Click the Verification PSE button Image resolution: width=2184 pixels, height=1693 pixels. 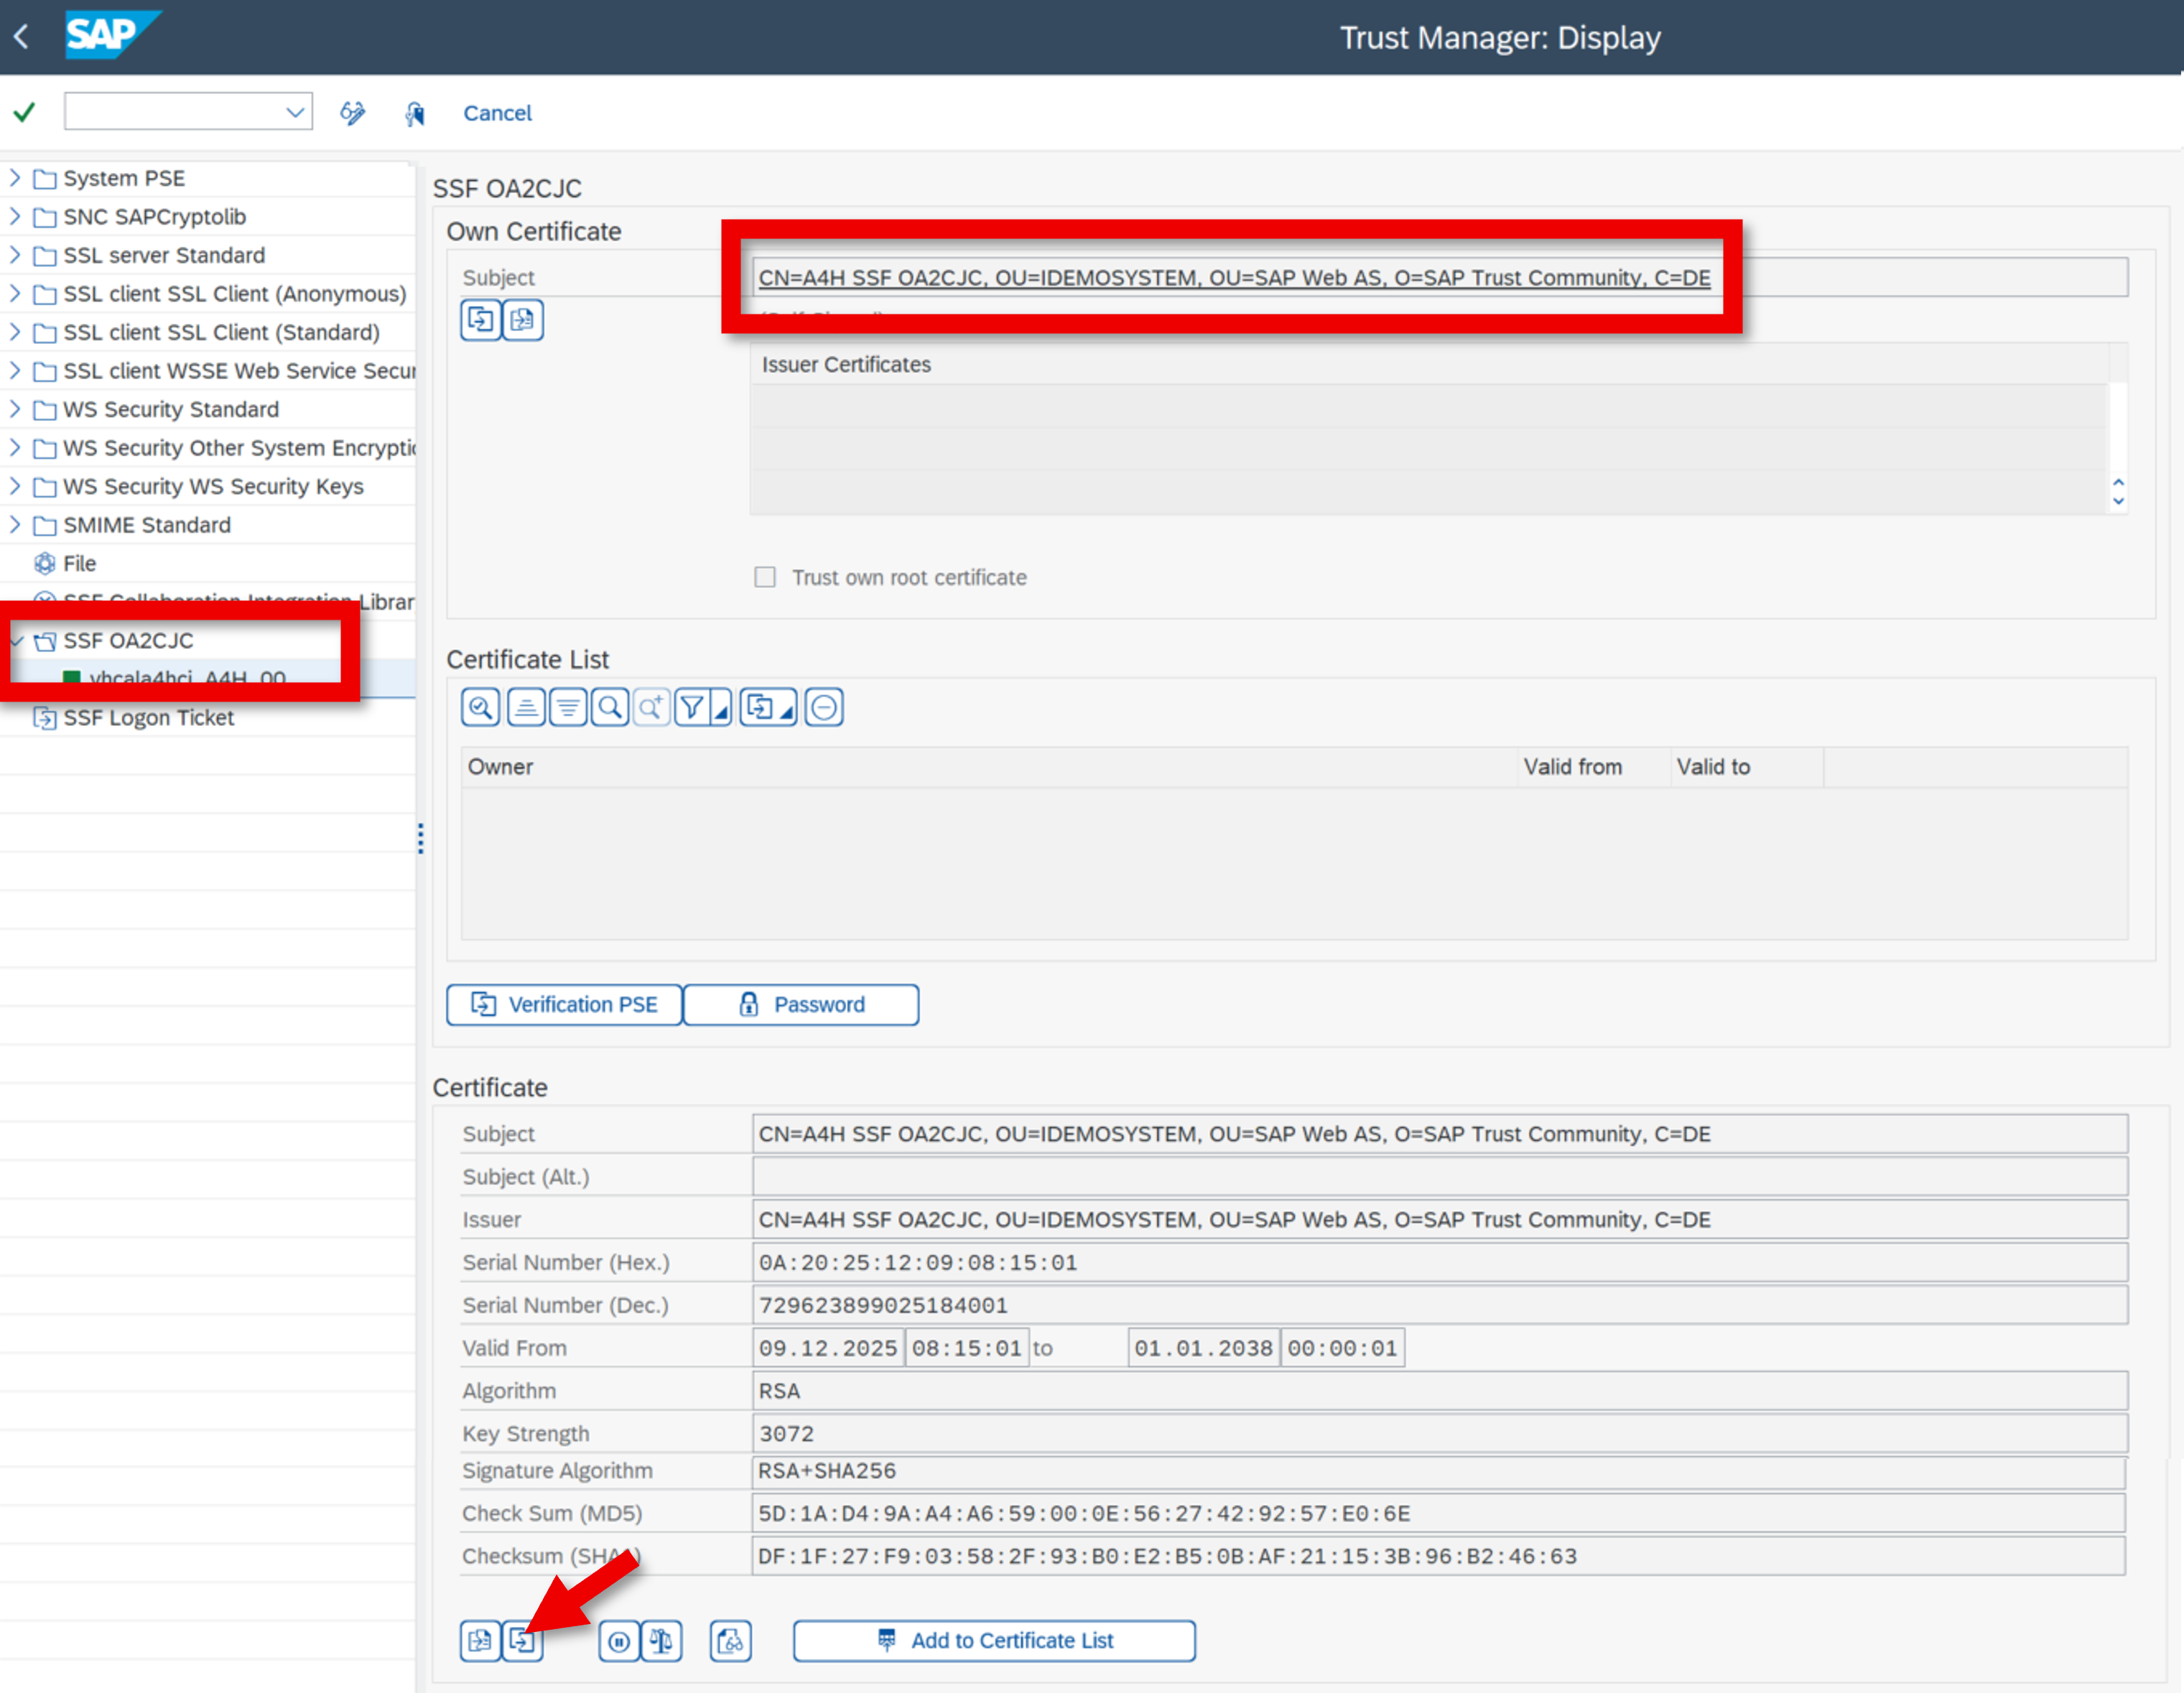click(x=563, y=1004)
